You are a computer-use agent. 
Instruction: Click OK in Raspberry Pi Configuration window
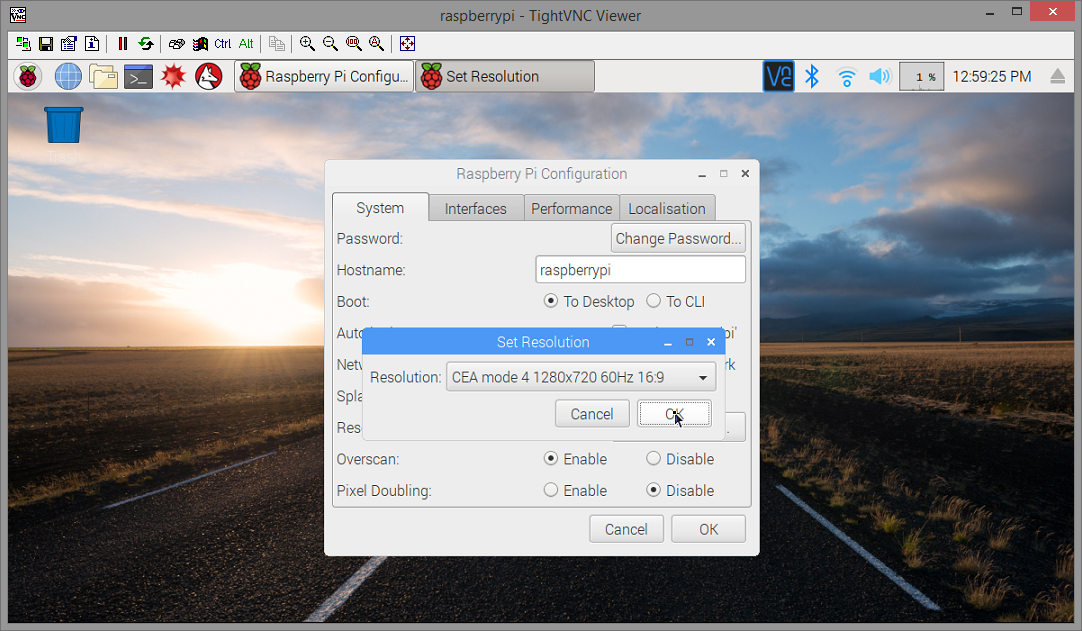(x=709, y=530)
